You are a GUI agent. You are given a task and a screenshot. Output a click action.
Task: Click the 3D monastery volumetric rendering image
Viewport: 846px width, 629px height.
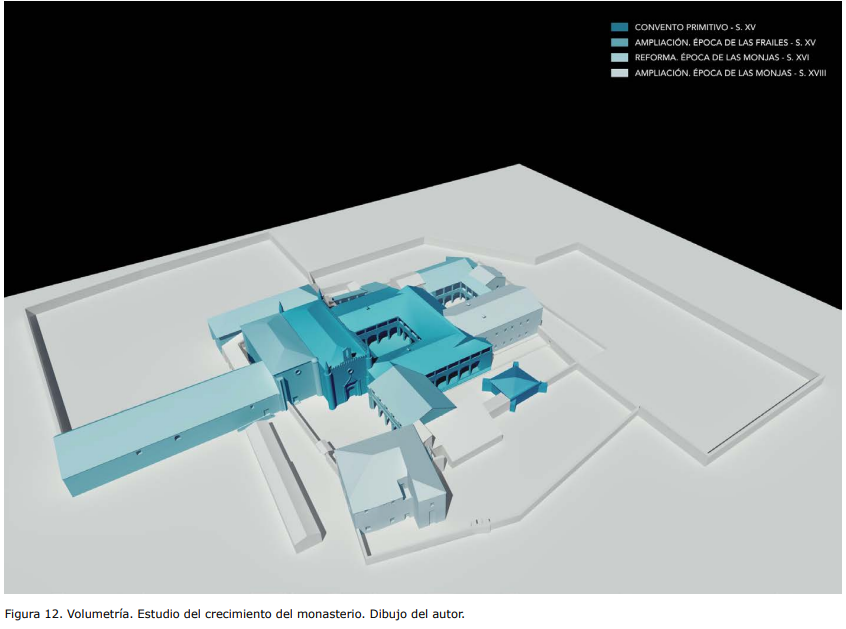(x=422, y=297)
